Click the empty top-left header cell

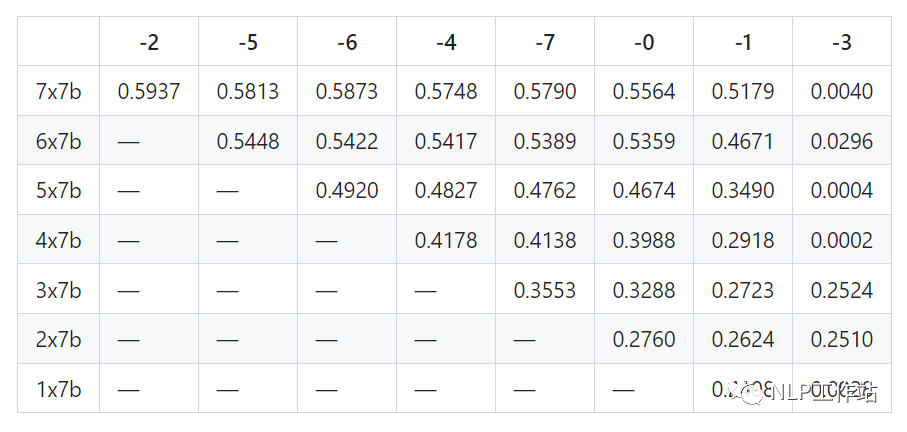tap(58, 42)
